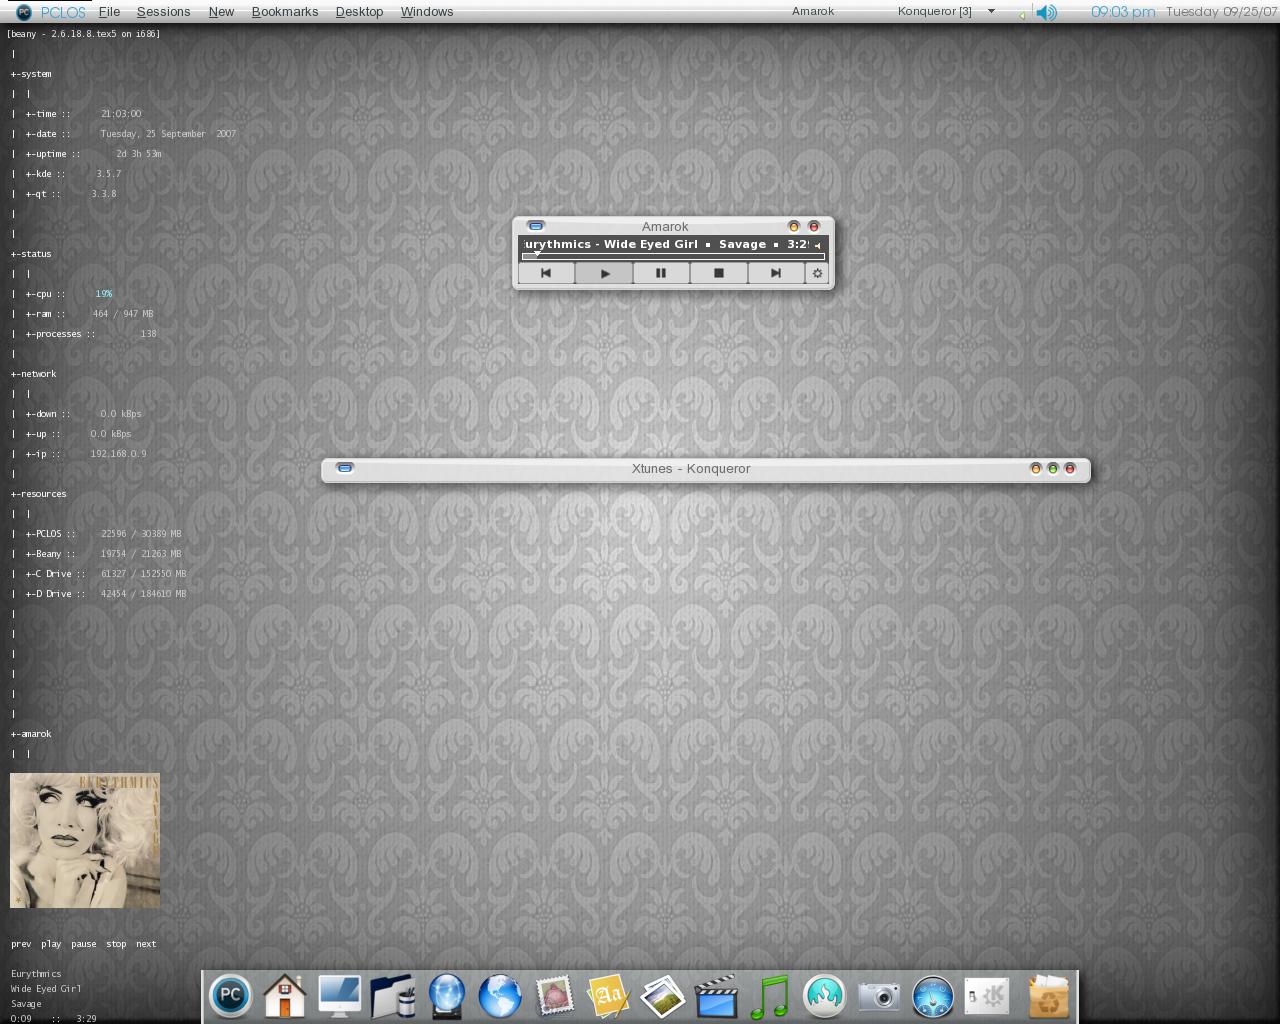The image size is (1280, 1024).
Task: Stop playback in Amarok window
Action: click(718, 273)
